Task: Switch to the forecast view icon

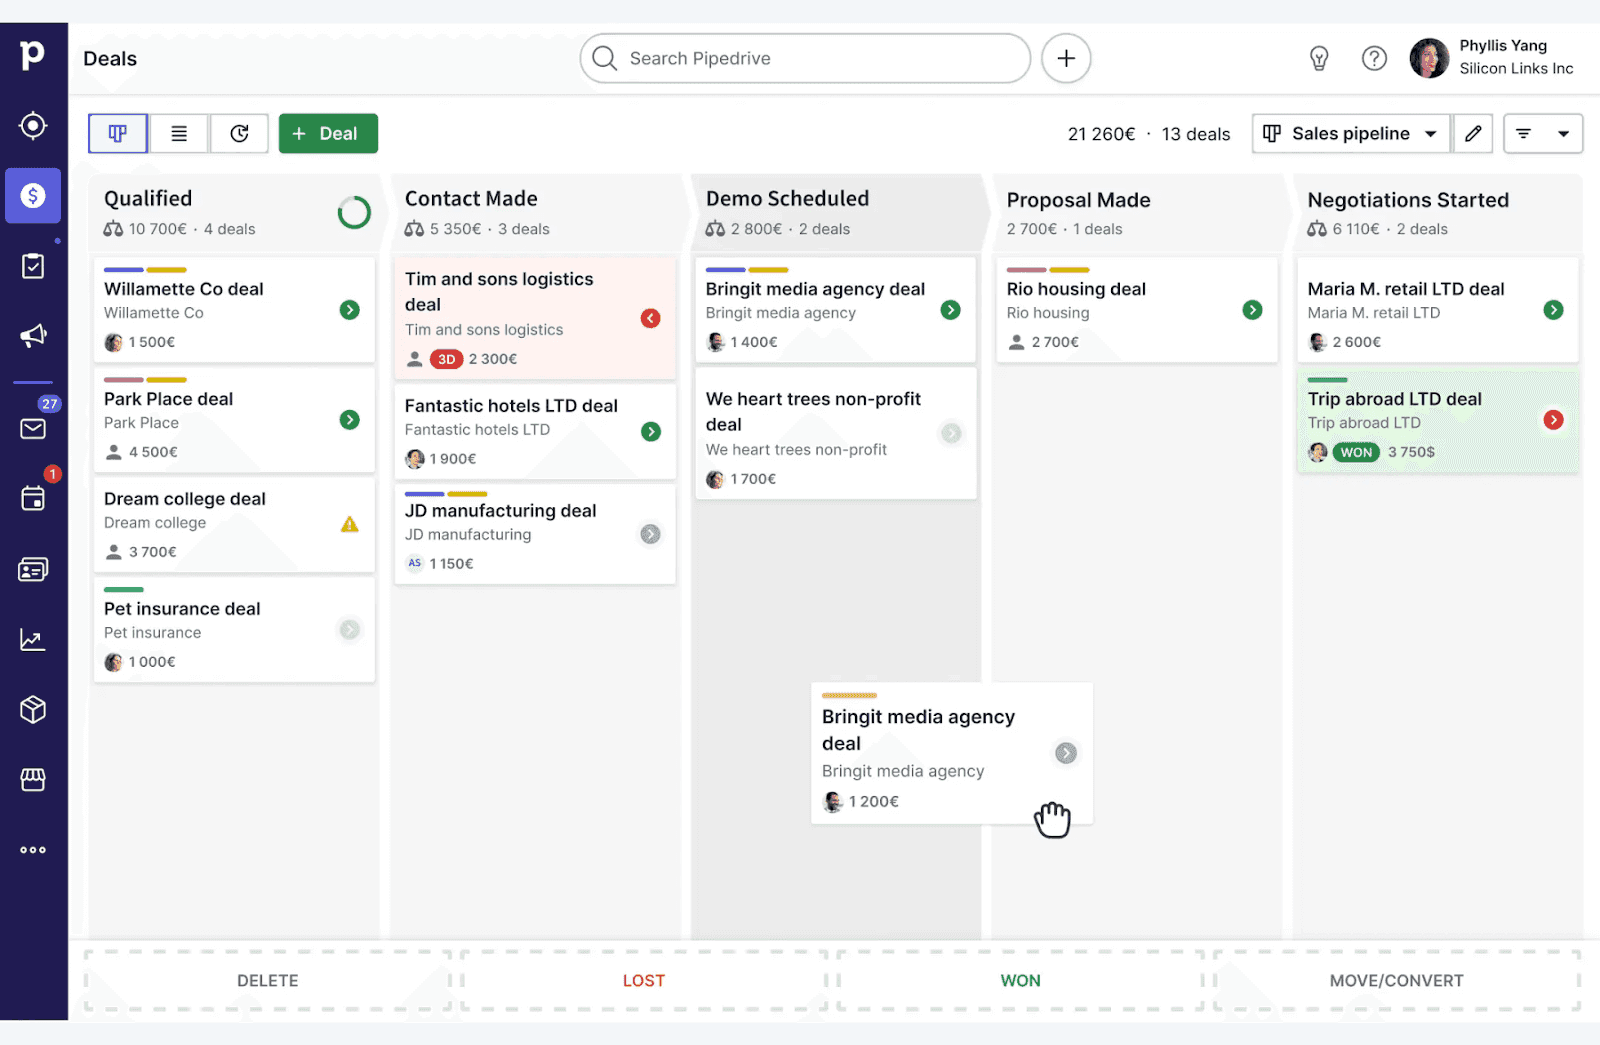Action: tap(239, 133)
